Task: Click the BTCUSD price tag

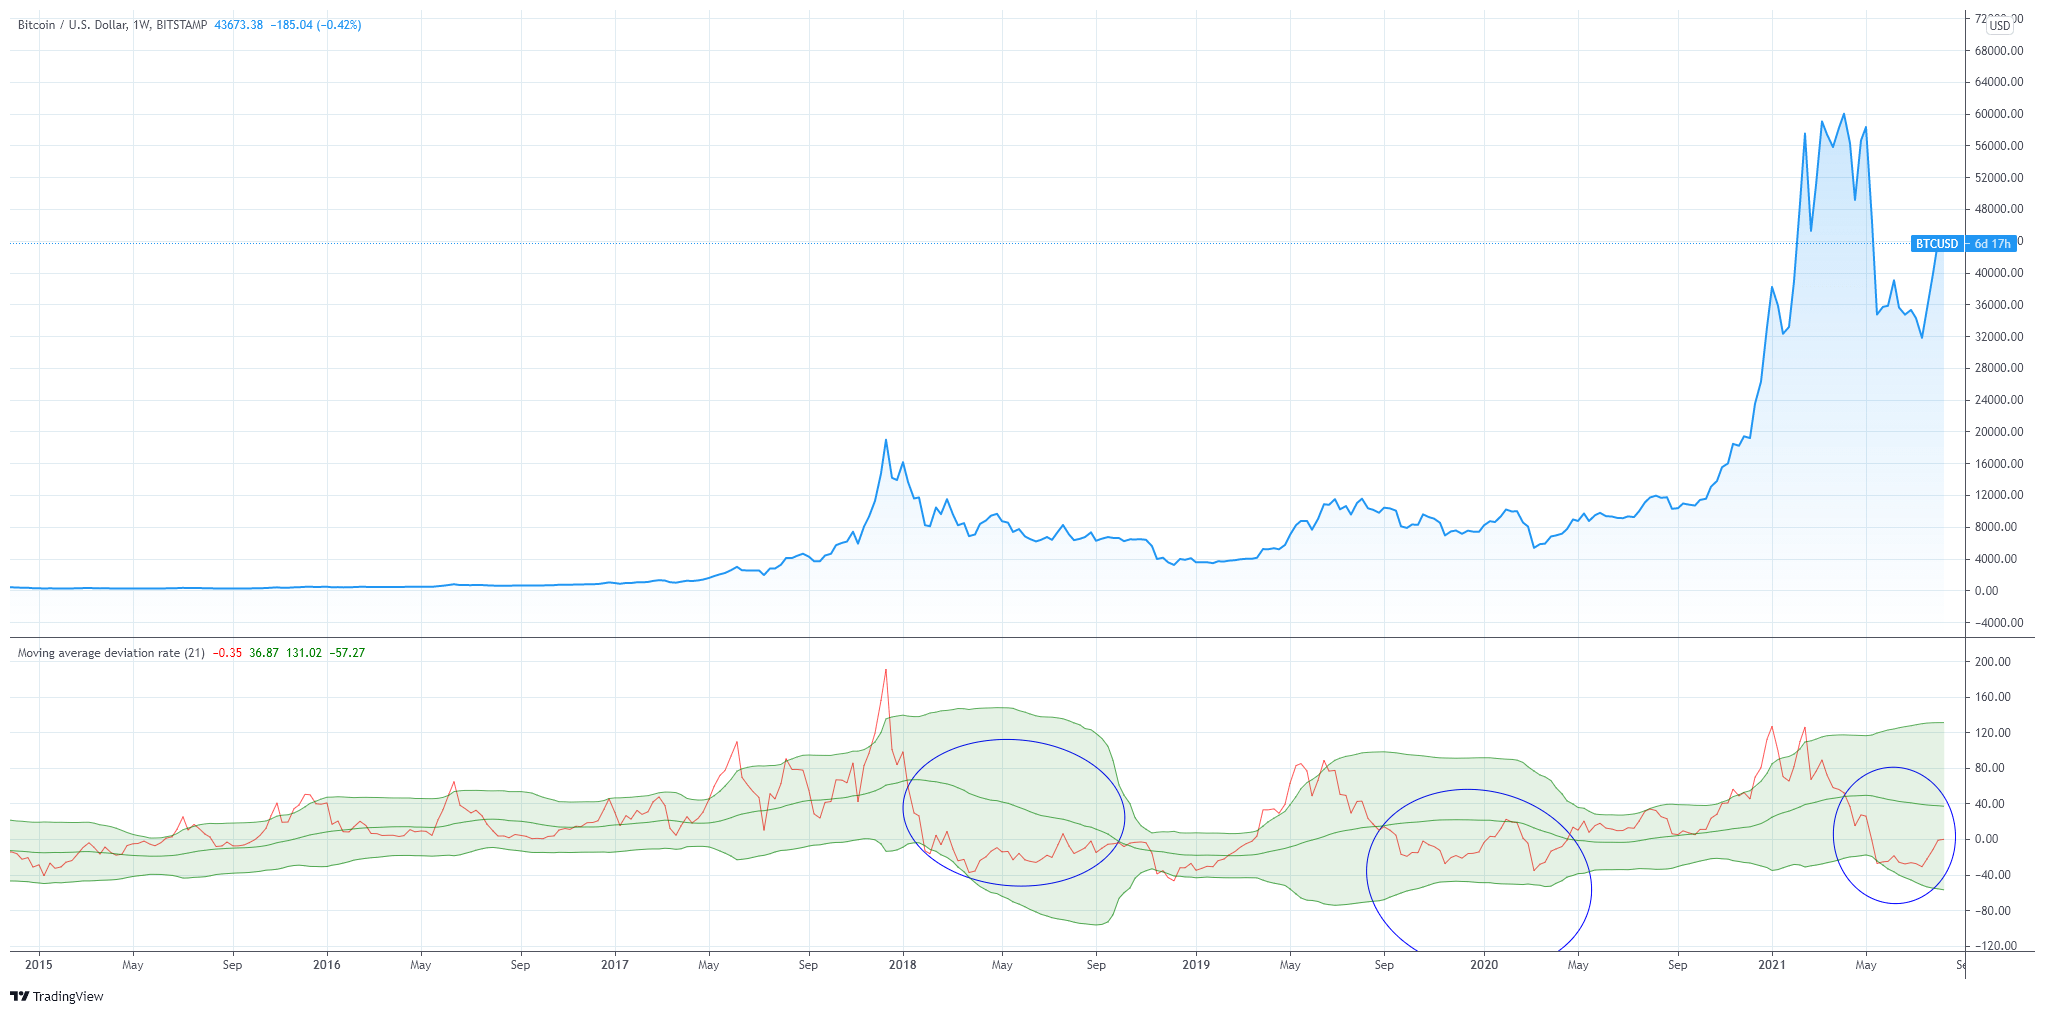Action: click(1937, 244)
